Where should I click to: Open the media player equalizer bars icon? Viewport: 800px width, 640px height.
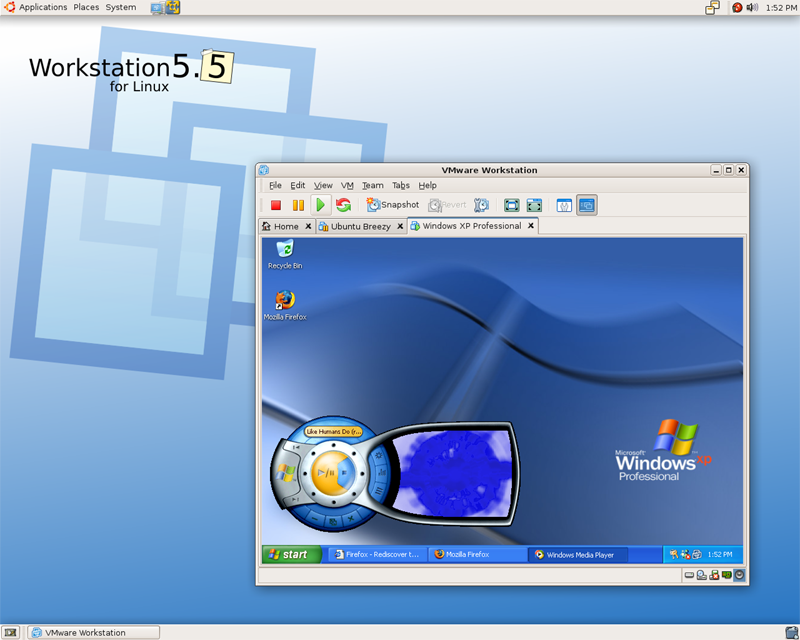click(x=382, y=473)
